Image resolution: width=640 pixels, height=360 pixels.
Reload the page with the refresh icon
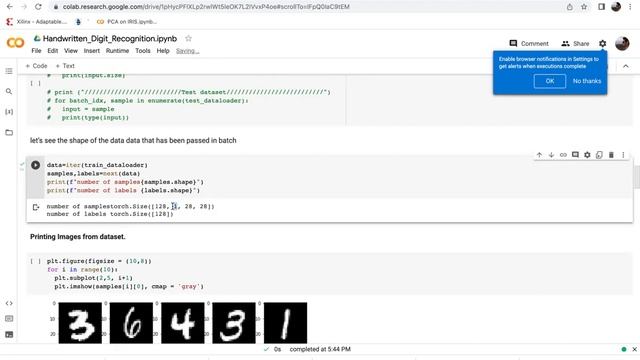[38, 7]
